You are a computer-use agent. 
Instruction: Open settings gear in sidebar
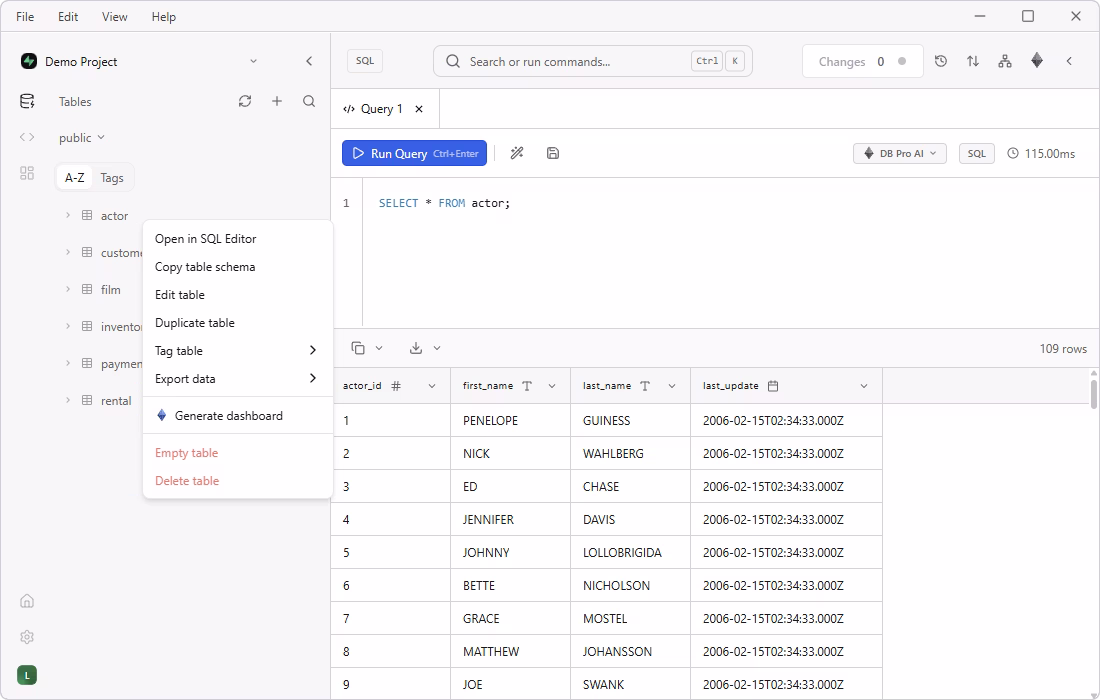point(27,637)
